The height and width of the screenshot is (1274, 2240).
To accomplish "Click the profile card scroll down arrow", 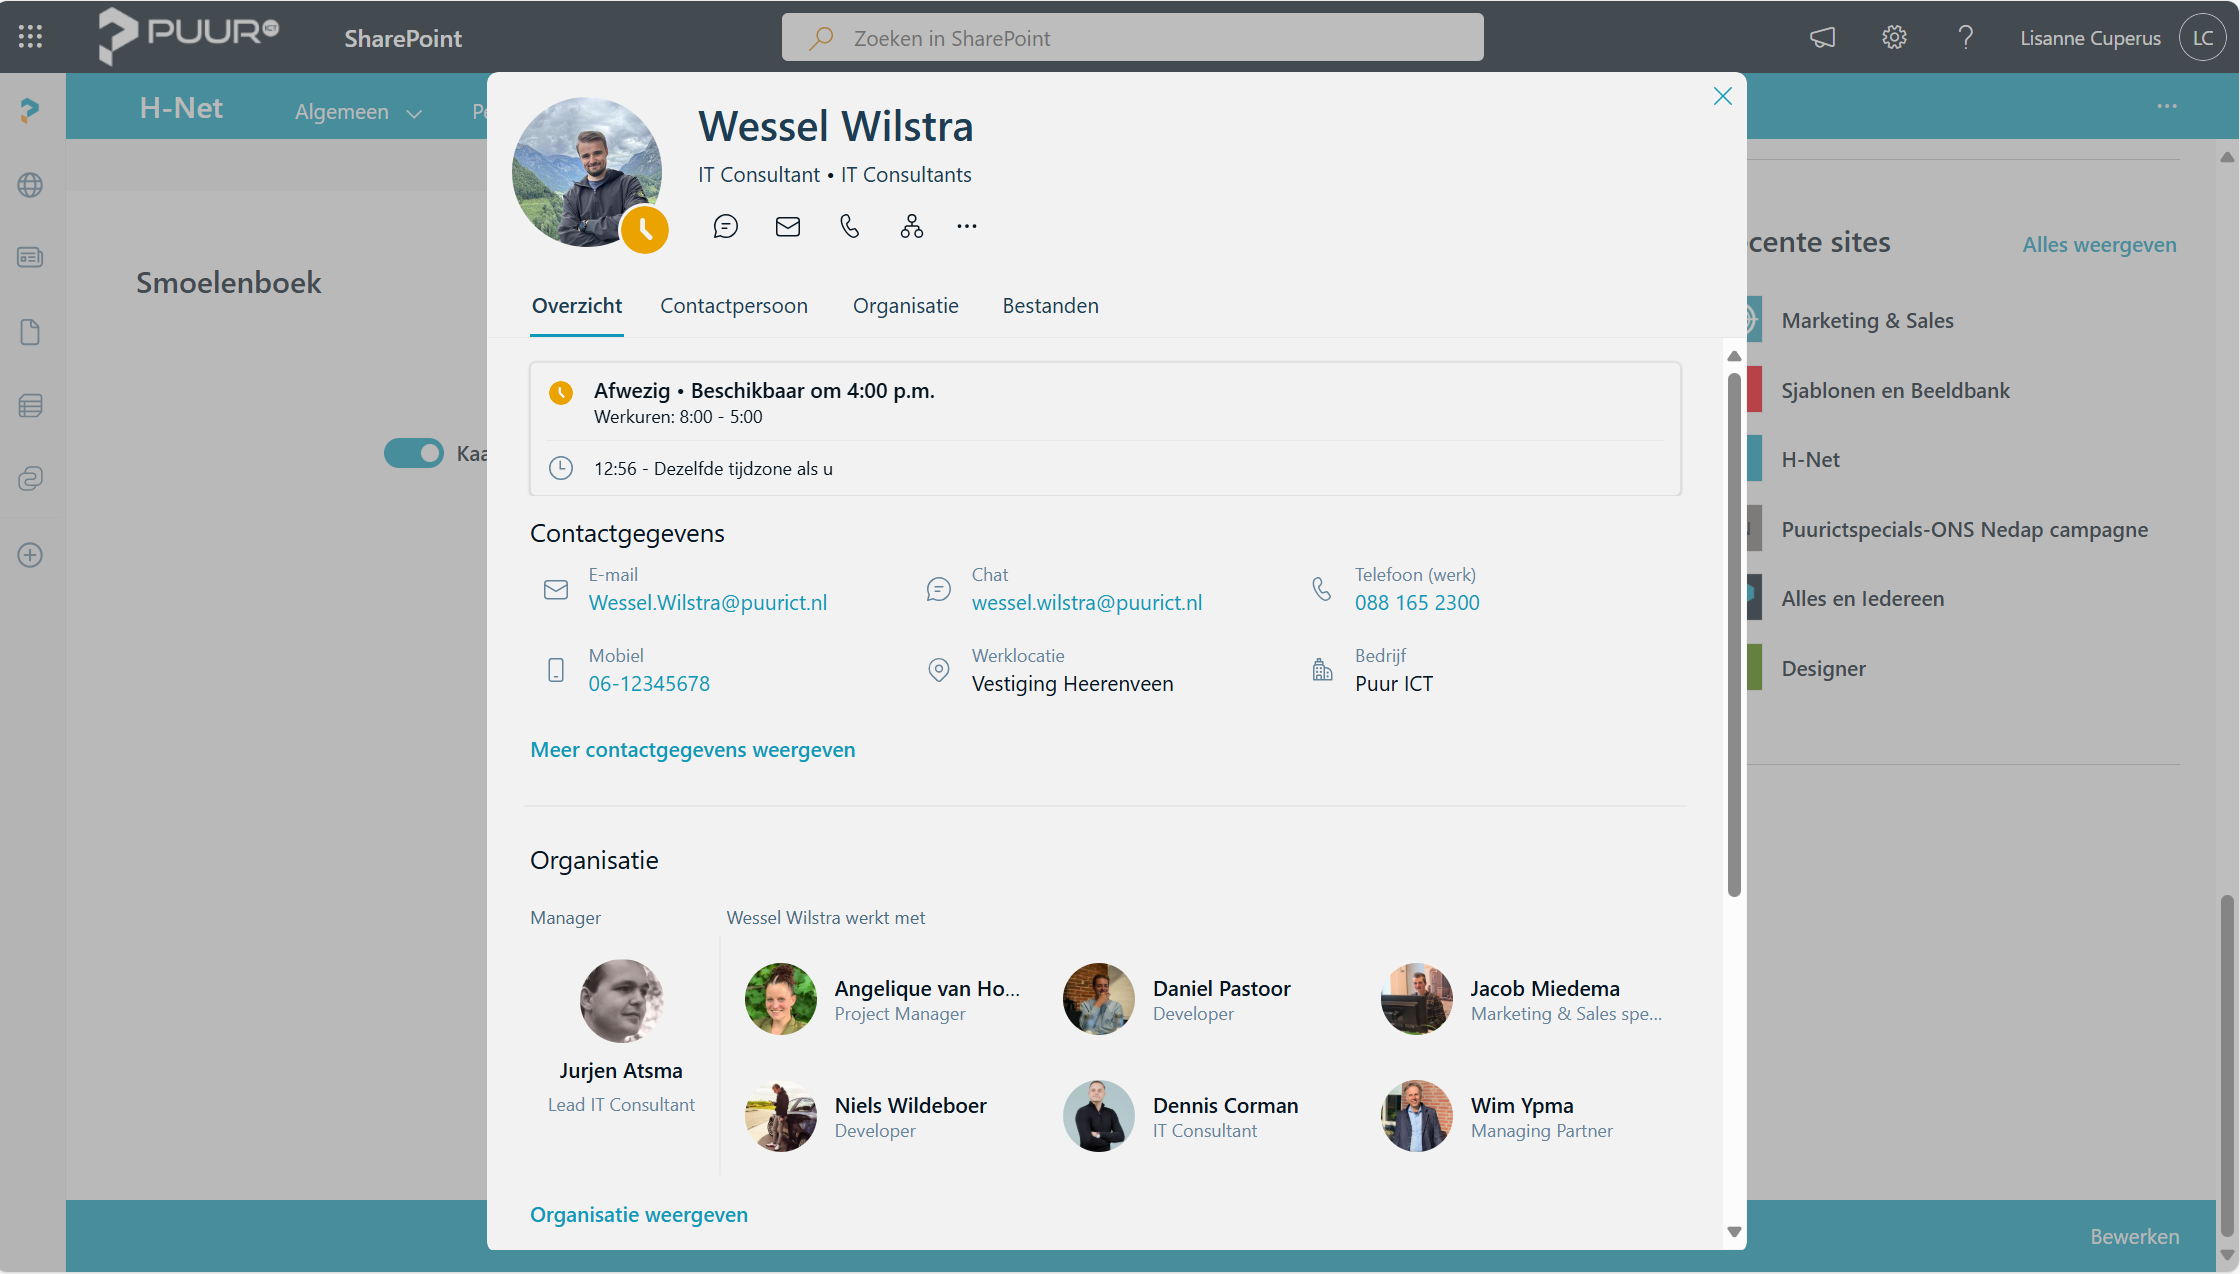I will click(1734, 1232).
